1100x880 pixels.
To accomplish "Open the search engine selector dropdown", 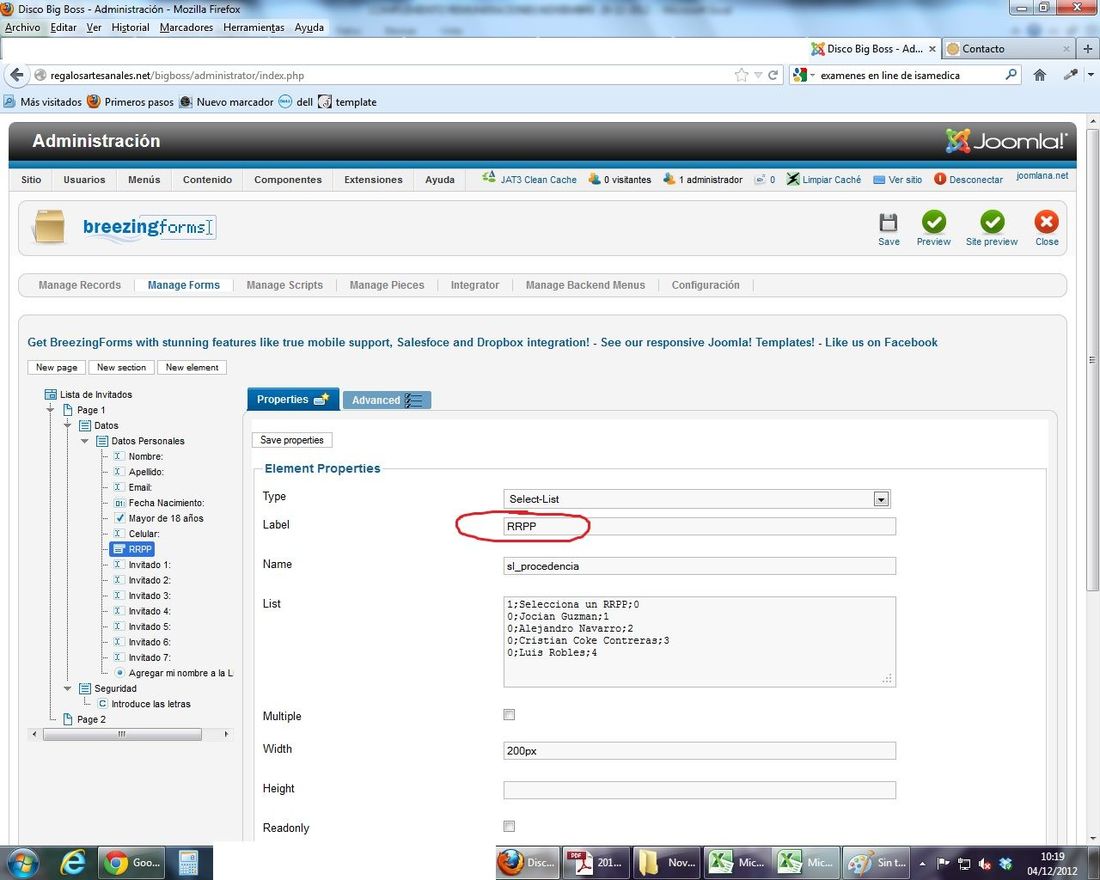I will click(804, 75).
